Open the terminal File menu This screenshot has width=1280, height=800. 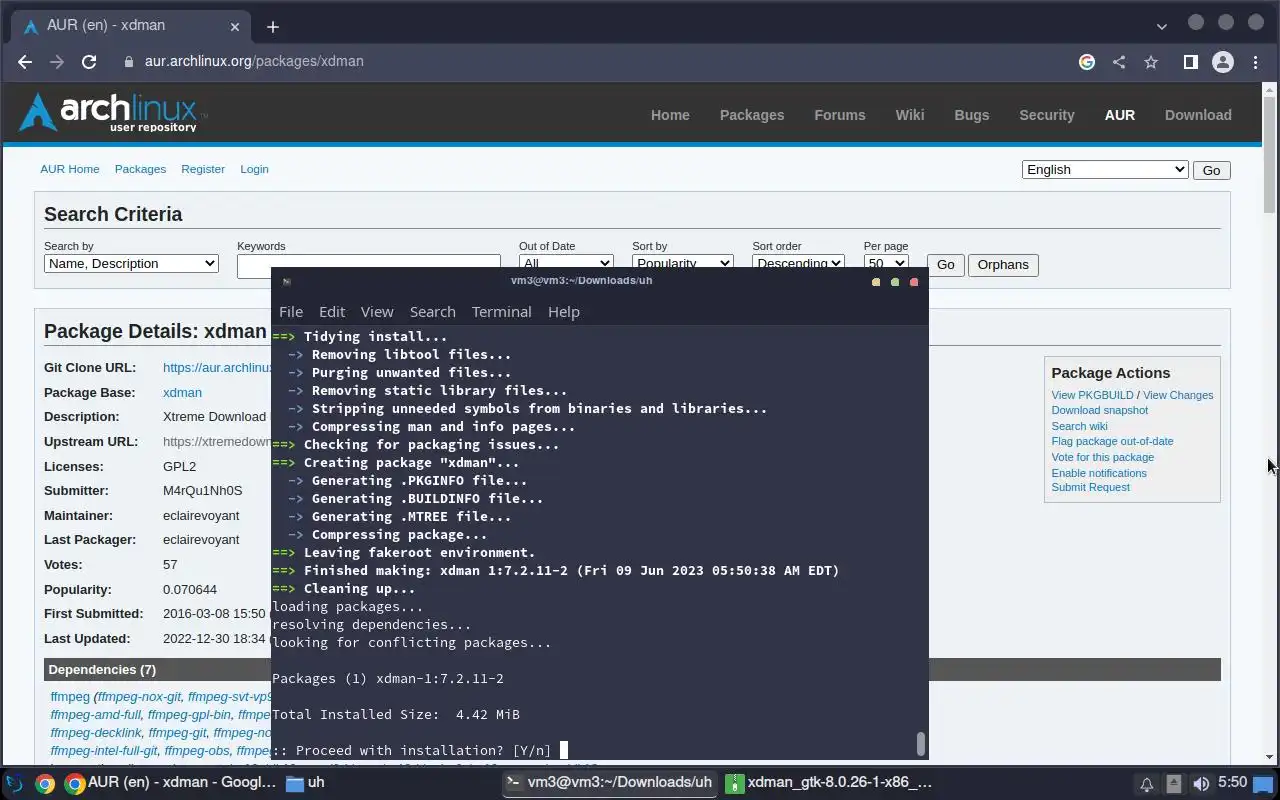click(x=291, y=312)
